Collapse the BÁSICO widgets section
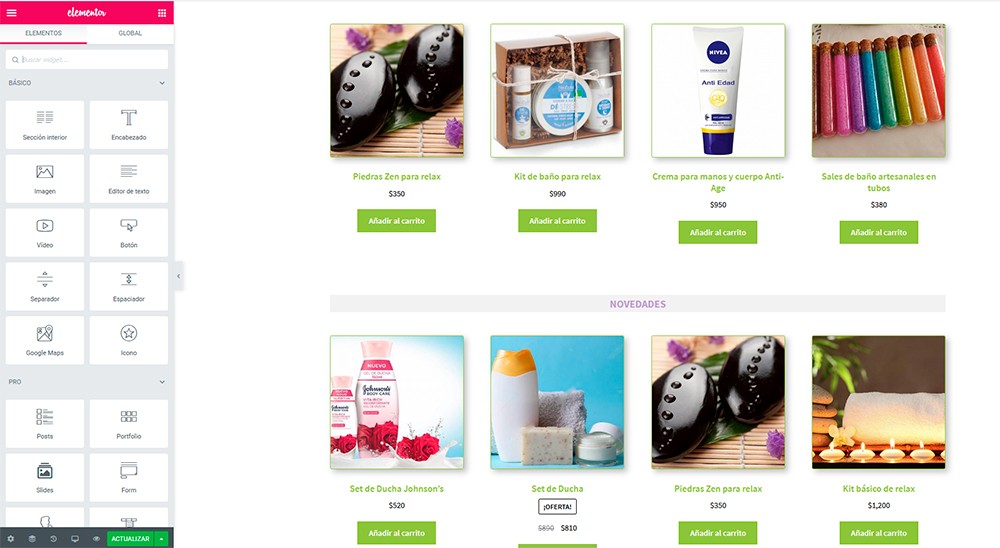Screen dimensions: 1000x548 (x=162, y=83)
